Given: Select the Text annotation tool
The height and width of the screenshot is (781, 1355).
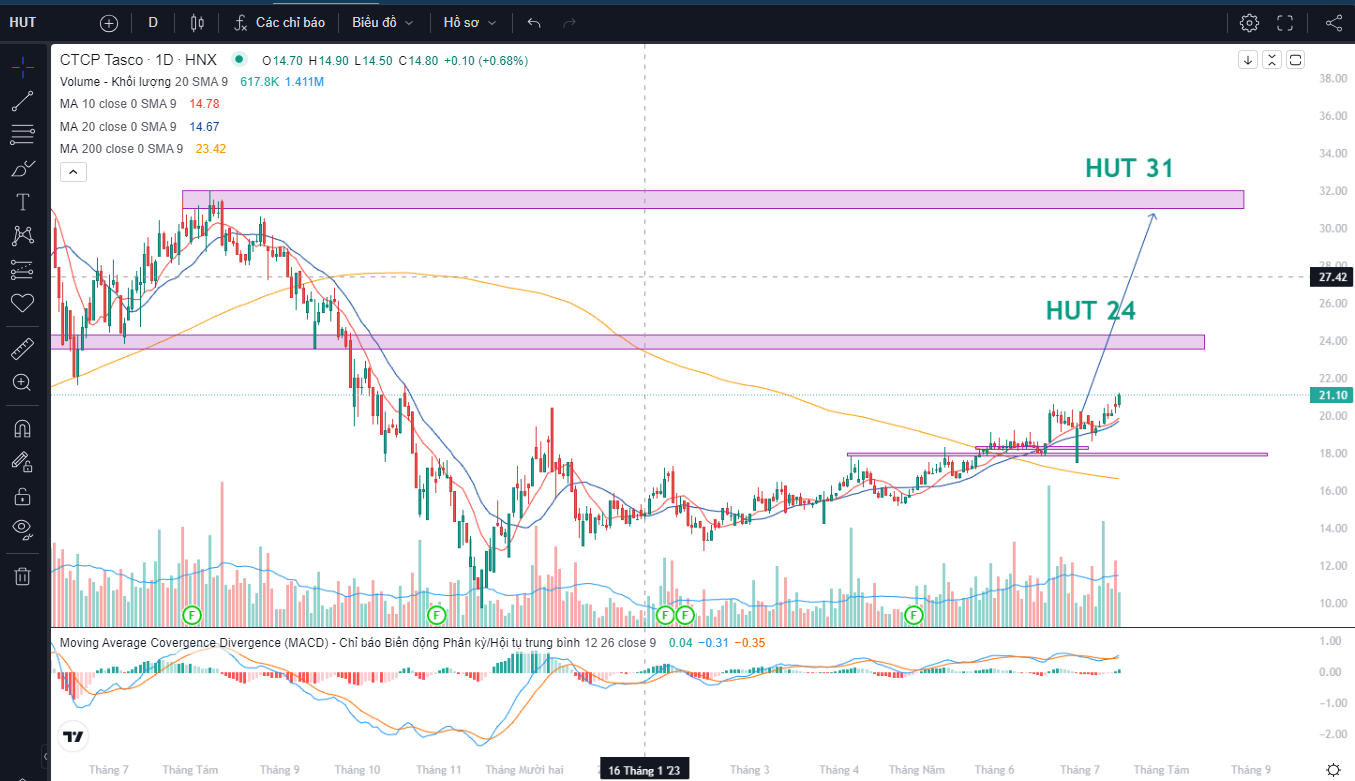Looking at the screenshot, I should pos(22,202).
